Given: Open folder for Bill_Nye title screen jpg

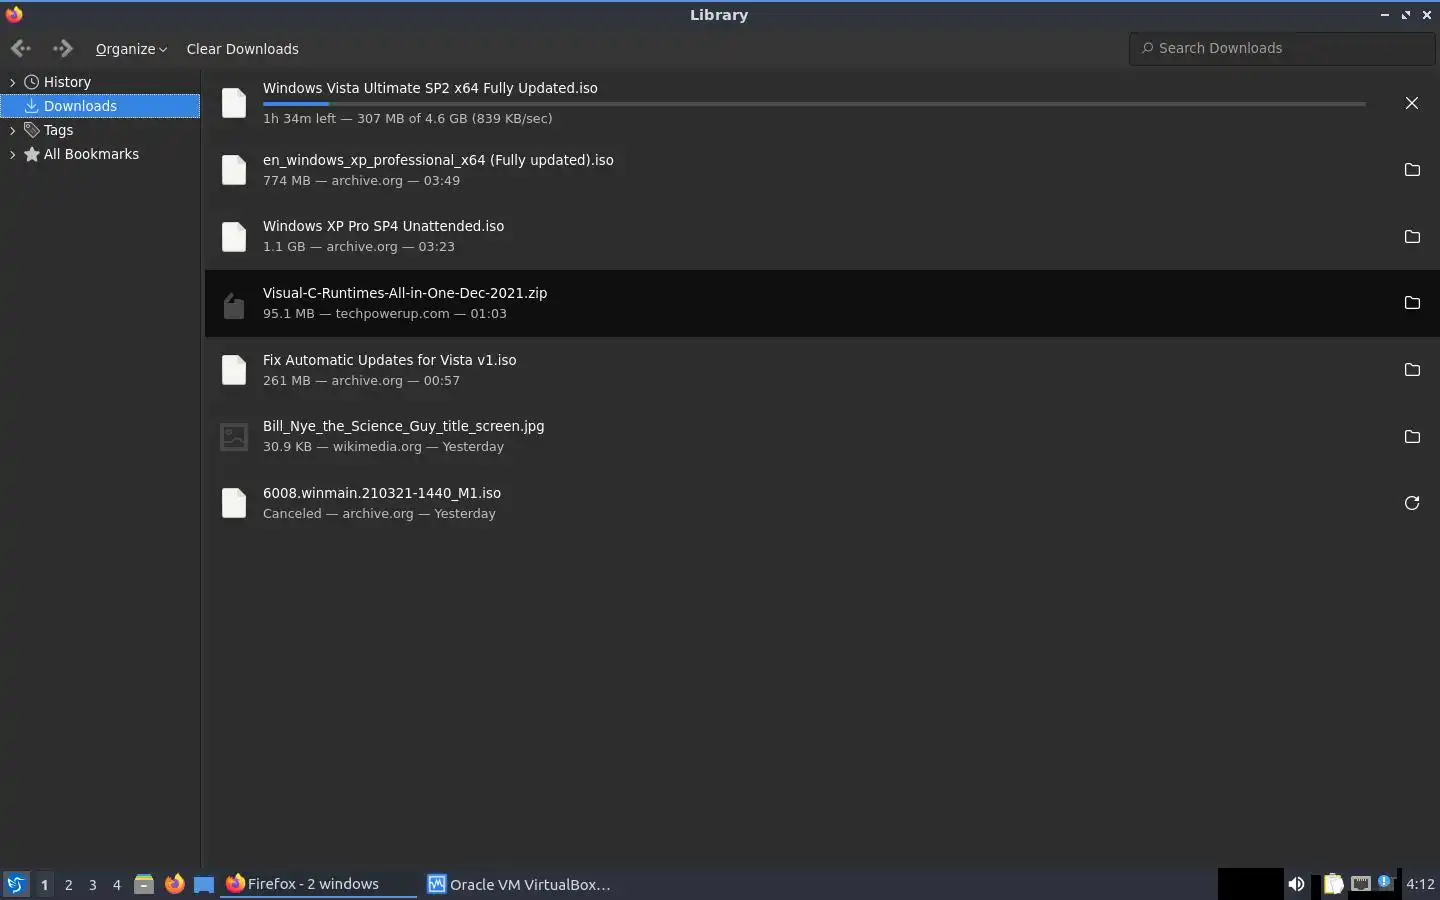Looking at the screenshot, I should (x=1412, y=437).
